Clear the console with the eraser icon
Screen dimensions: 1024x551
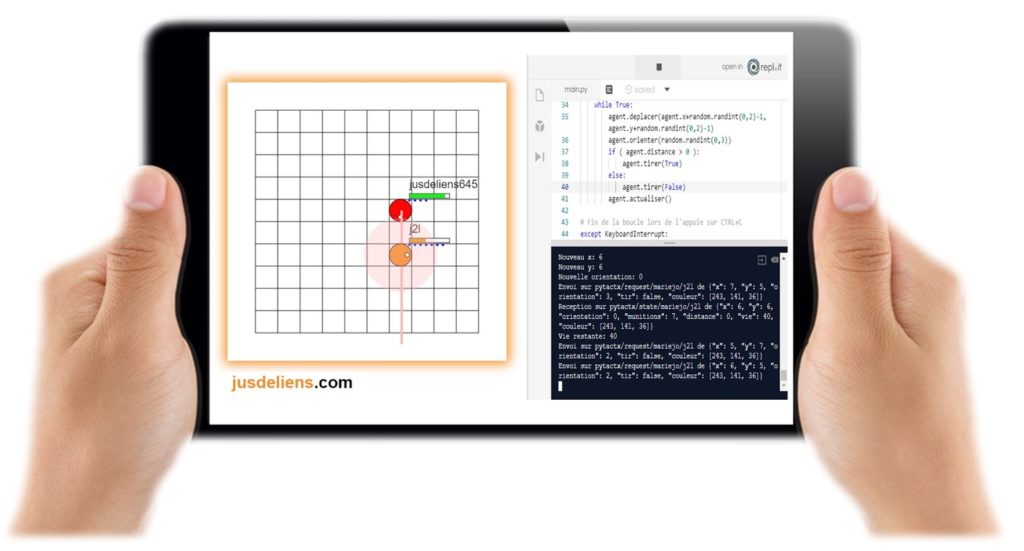[x=775, y=260]
